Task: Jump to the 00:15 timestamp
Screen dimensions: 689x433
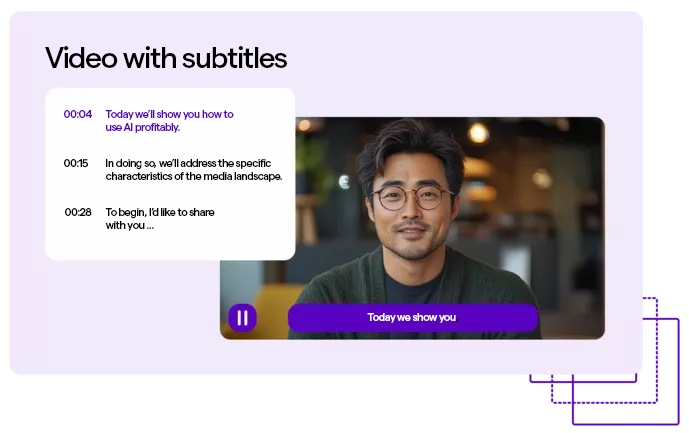Action: coord(76,164)
